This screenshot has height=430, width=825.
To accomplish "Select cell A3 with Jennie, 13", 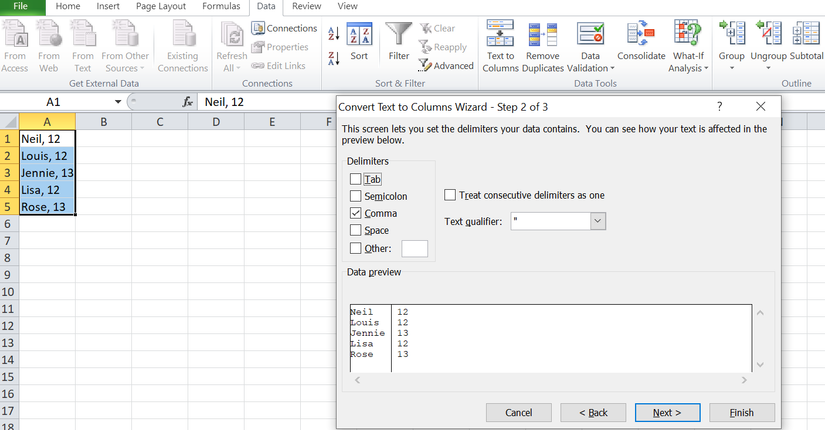I will (47, 173).
